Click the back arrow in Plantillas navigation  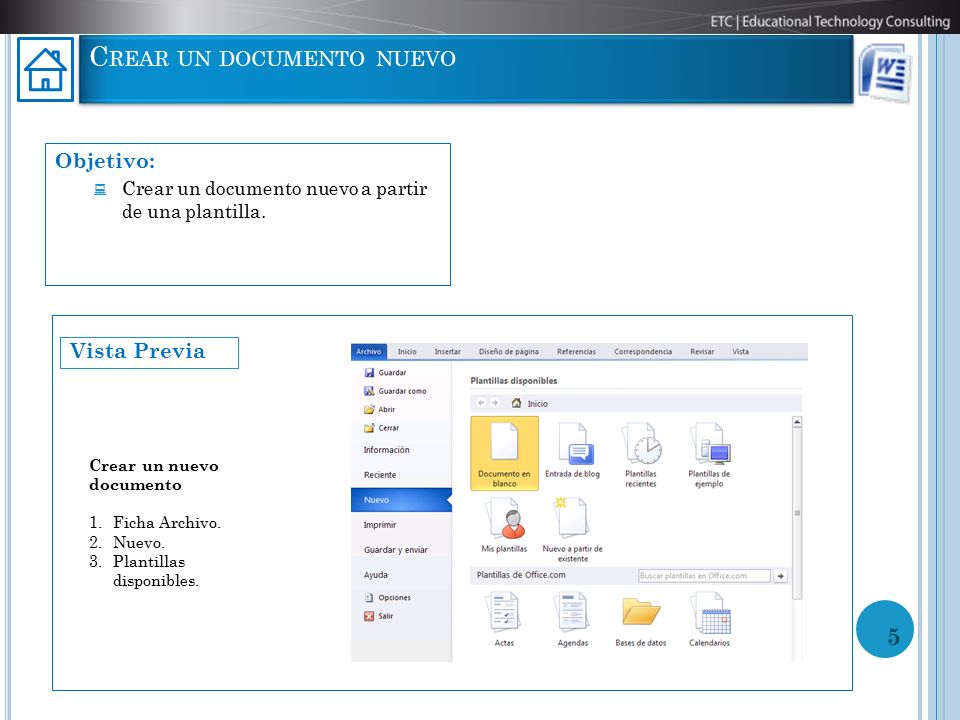pos(481,403)
